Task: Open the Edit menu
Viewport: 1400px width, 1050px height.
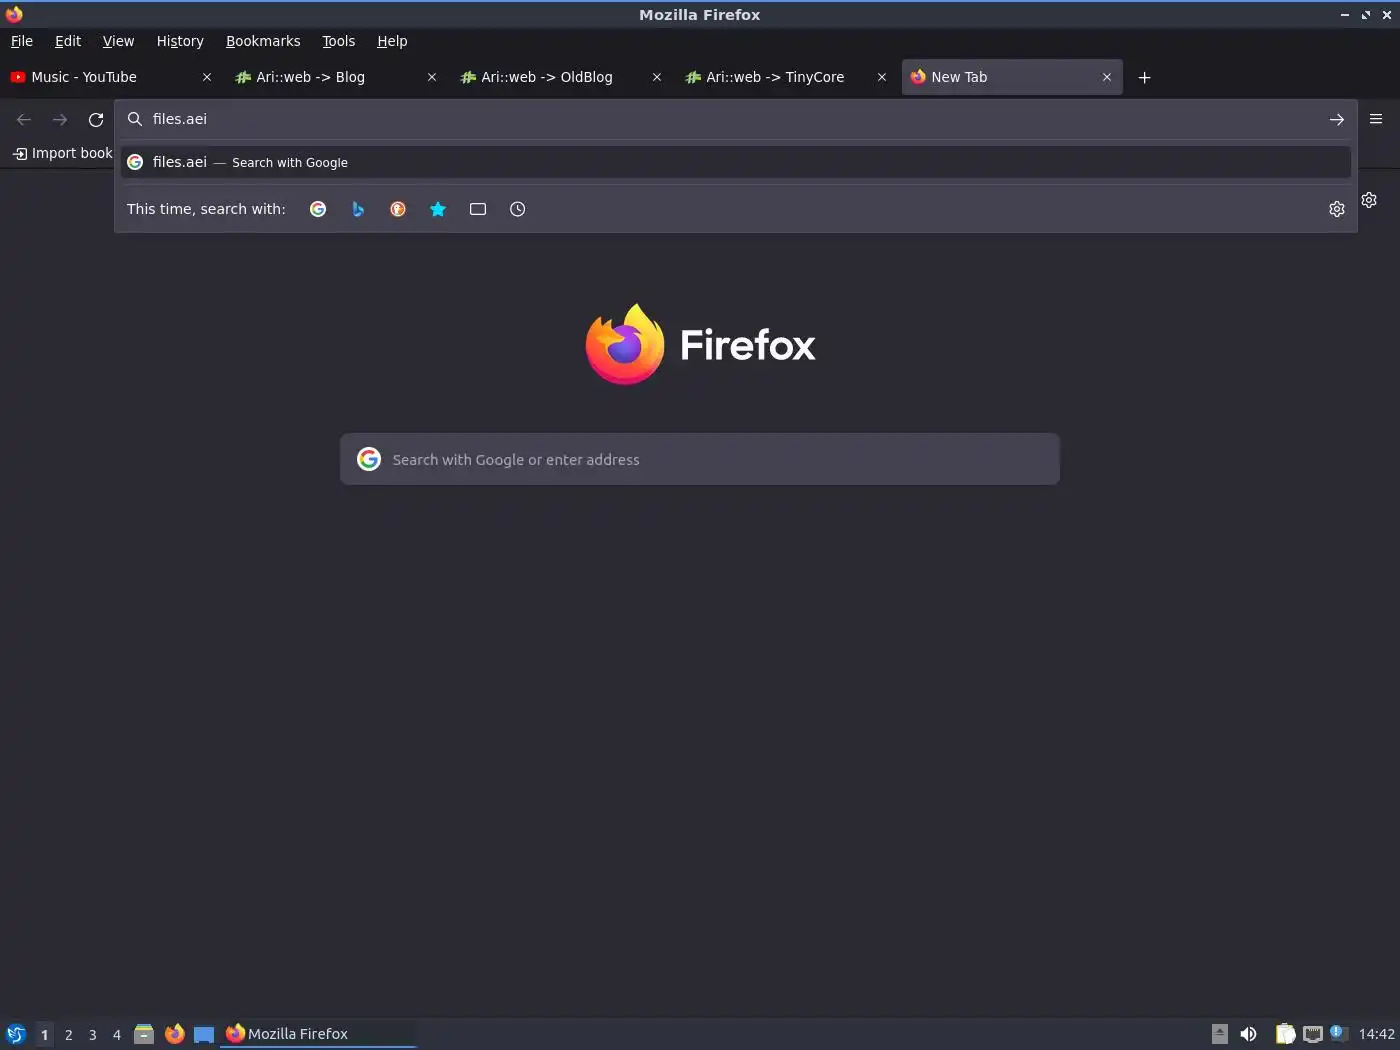Action: pyautogui.click(x=68, y=41)
